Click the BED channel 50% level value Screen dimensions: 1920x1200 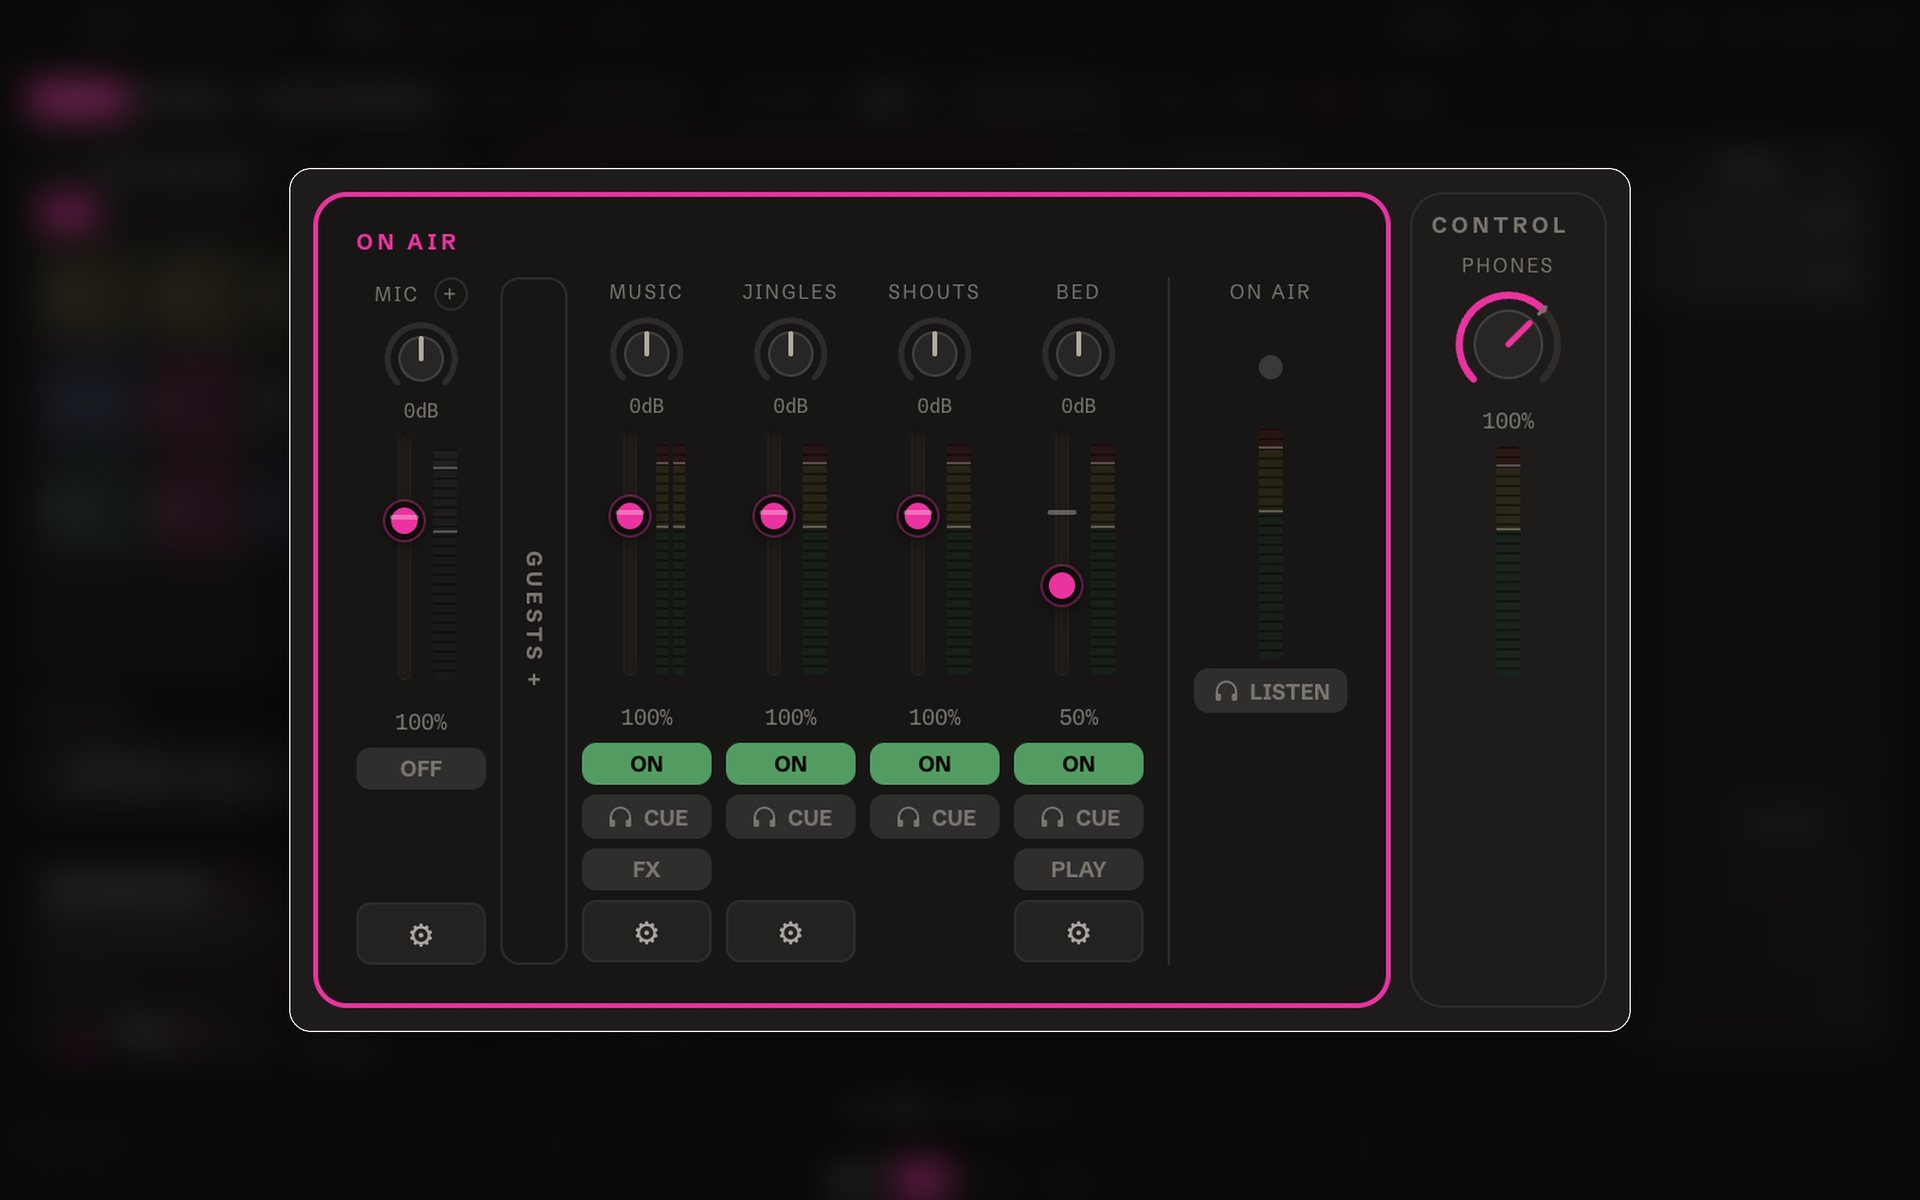click(1078, 717)
